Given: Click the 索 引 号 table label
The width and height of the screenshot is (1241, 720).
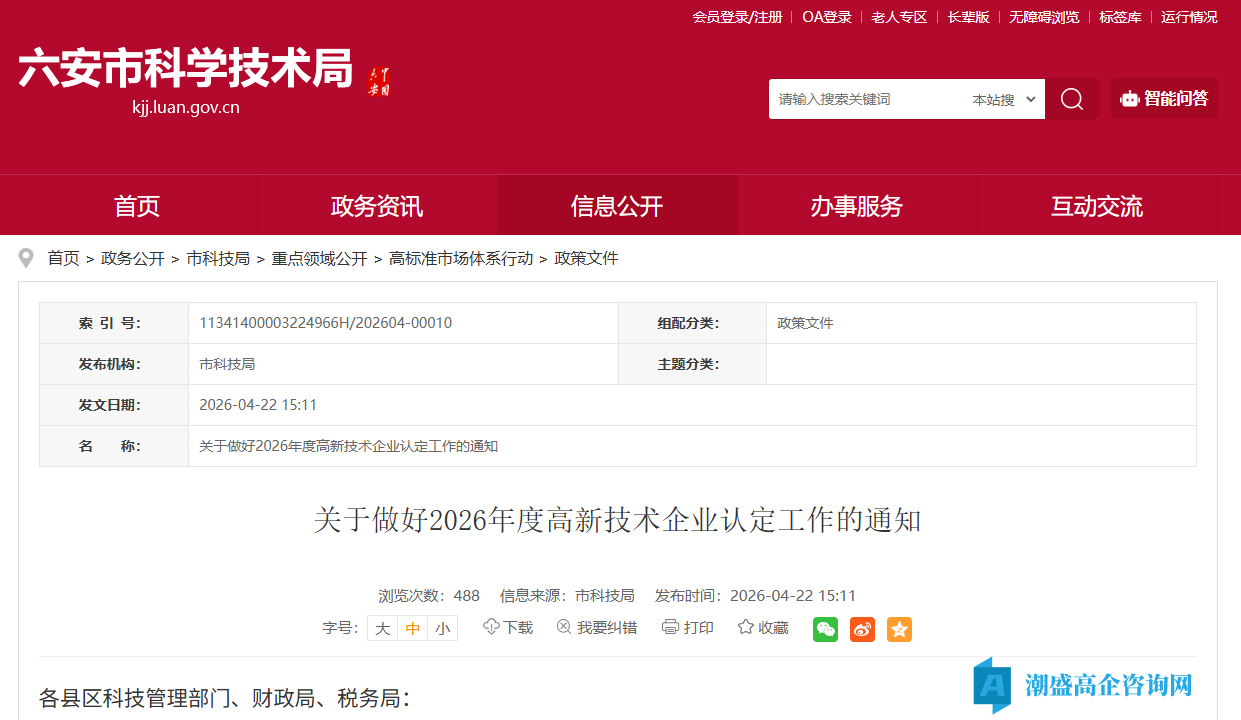Looking at the screenshot, I should click(110, 323).
